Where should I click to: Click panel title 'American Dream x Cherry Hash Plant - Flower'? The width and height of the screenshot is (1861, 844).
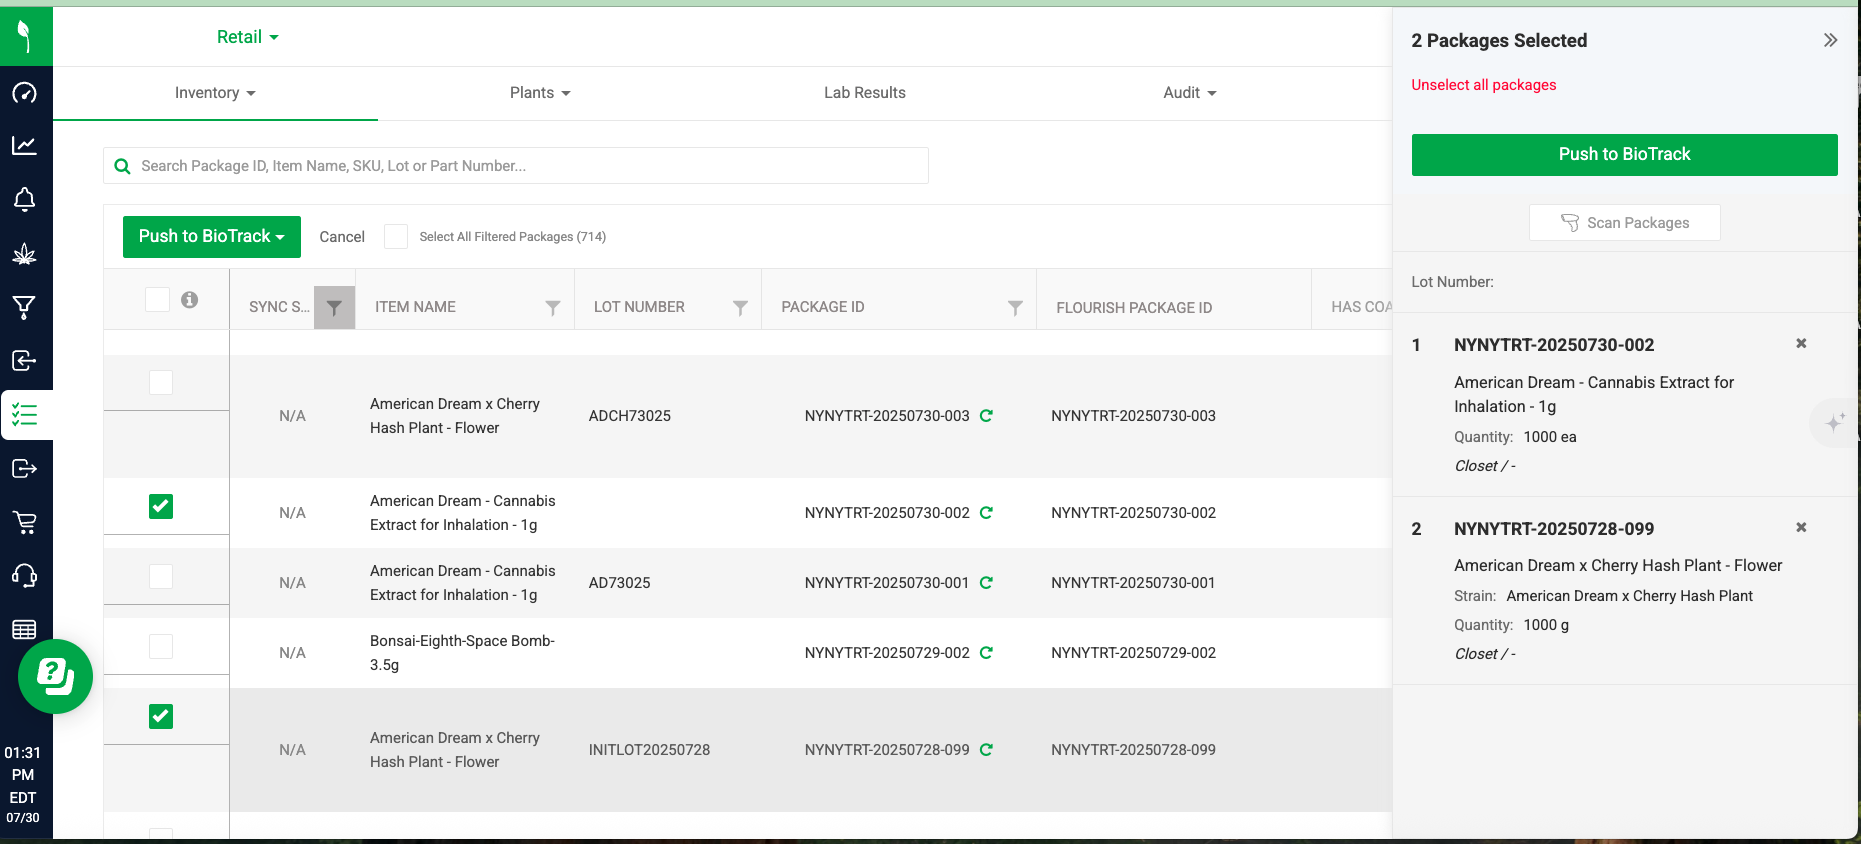coord(1618,566)
